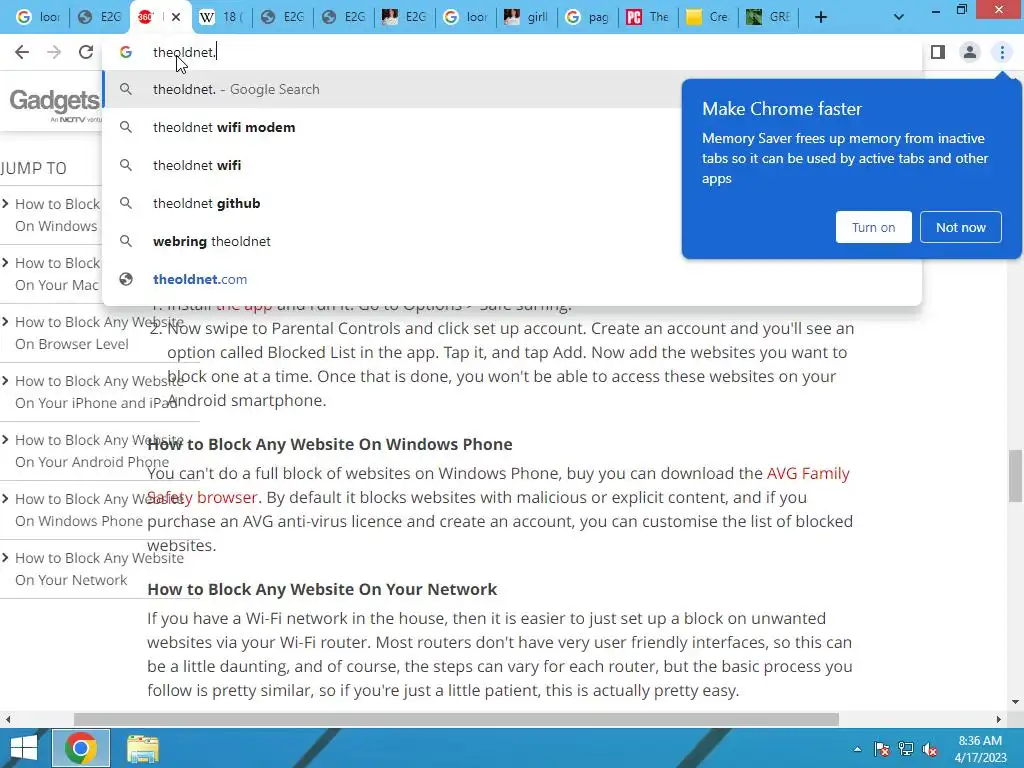
Task: Open File Explorer from taskbar
Action: 142,748
